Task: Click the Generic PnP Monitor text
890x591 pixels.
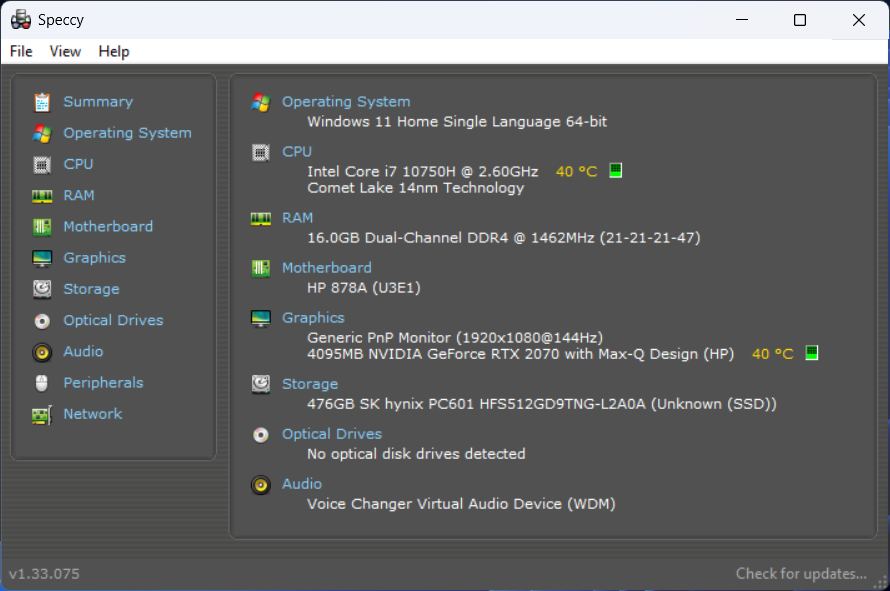Action: coord(455,337)
